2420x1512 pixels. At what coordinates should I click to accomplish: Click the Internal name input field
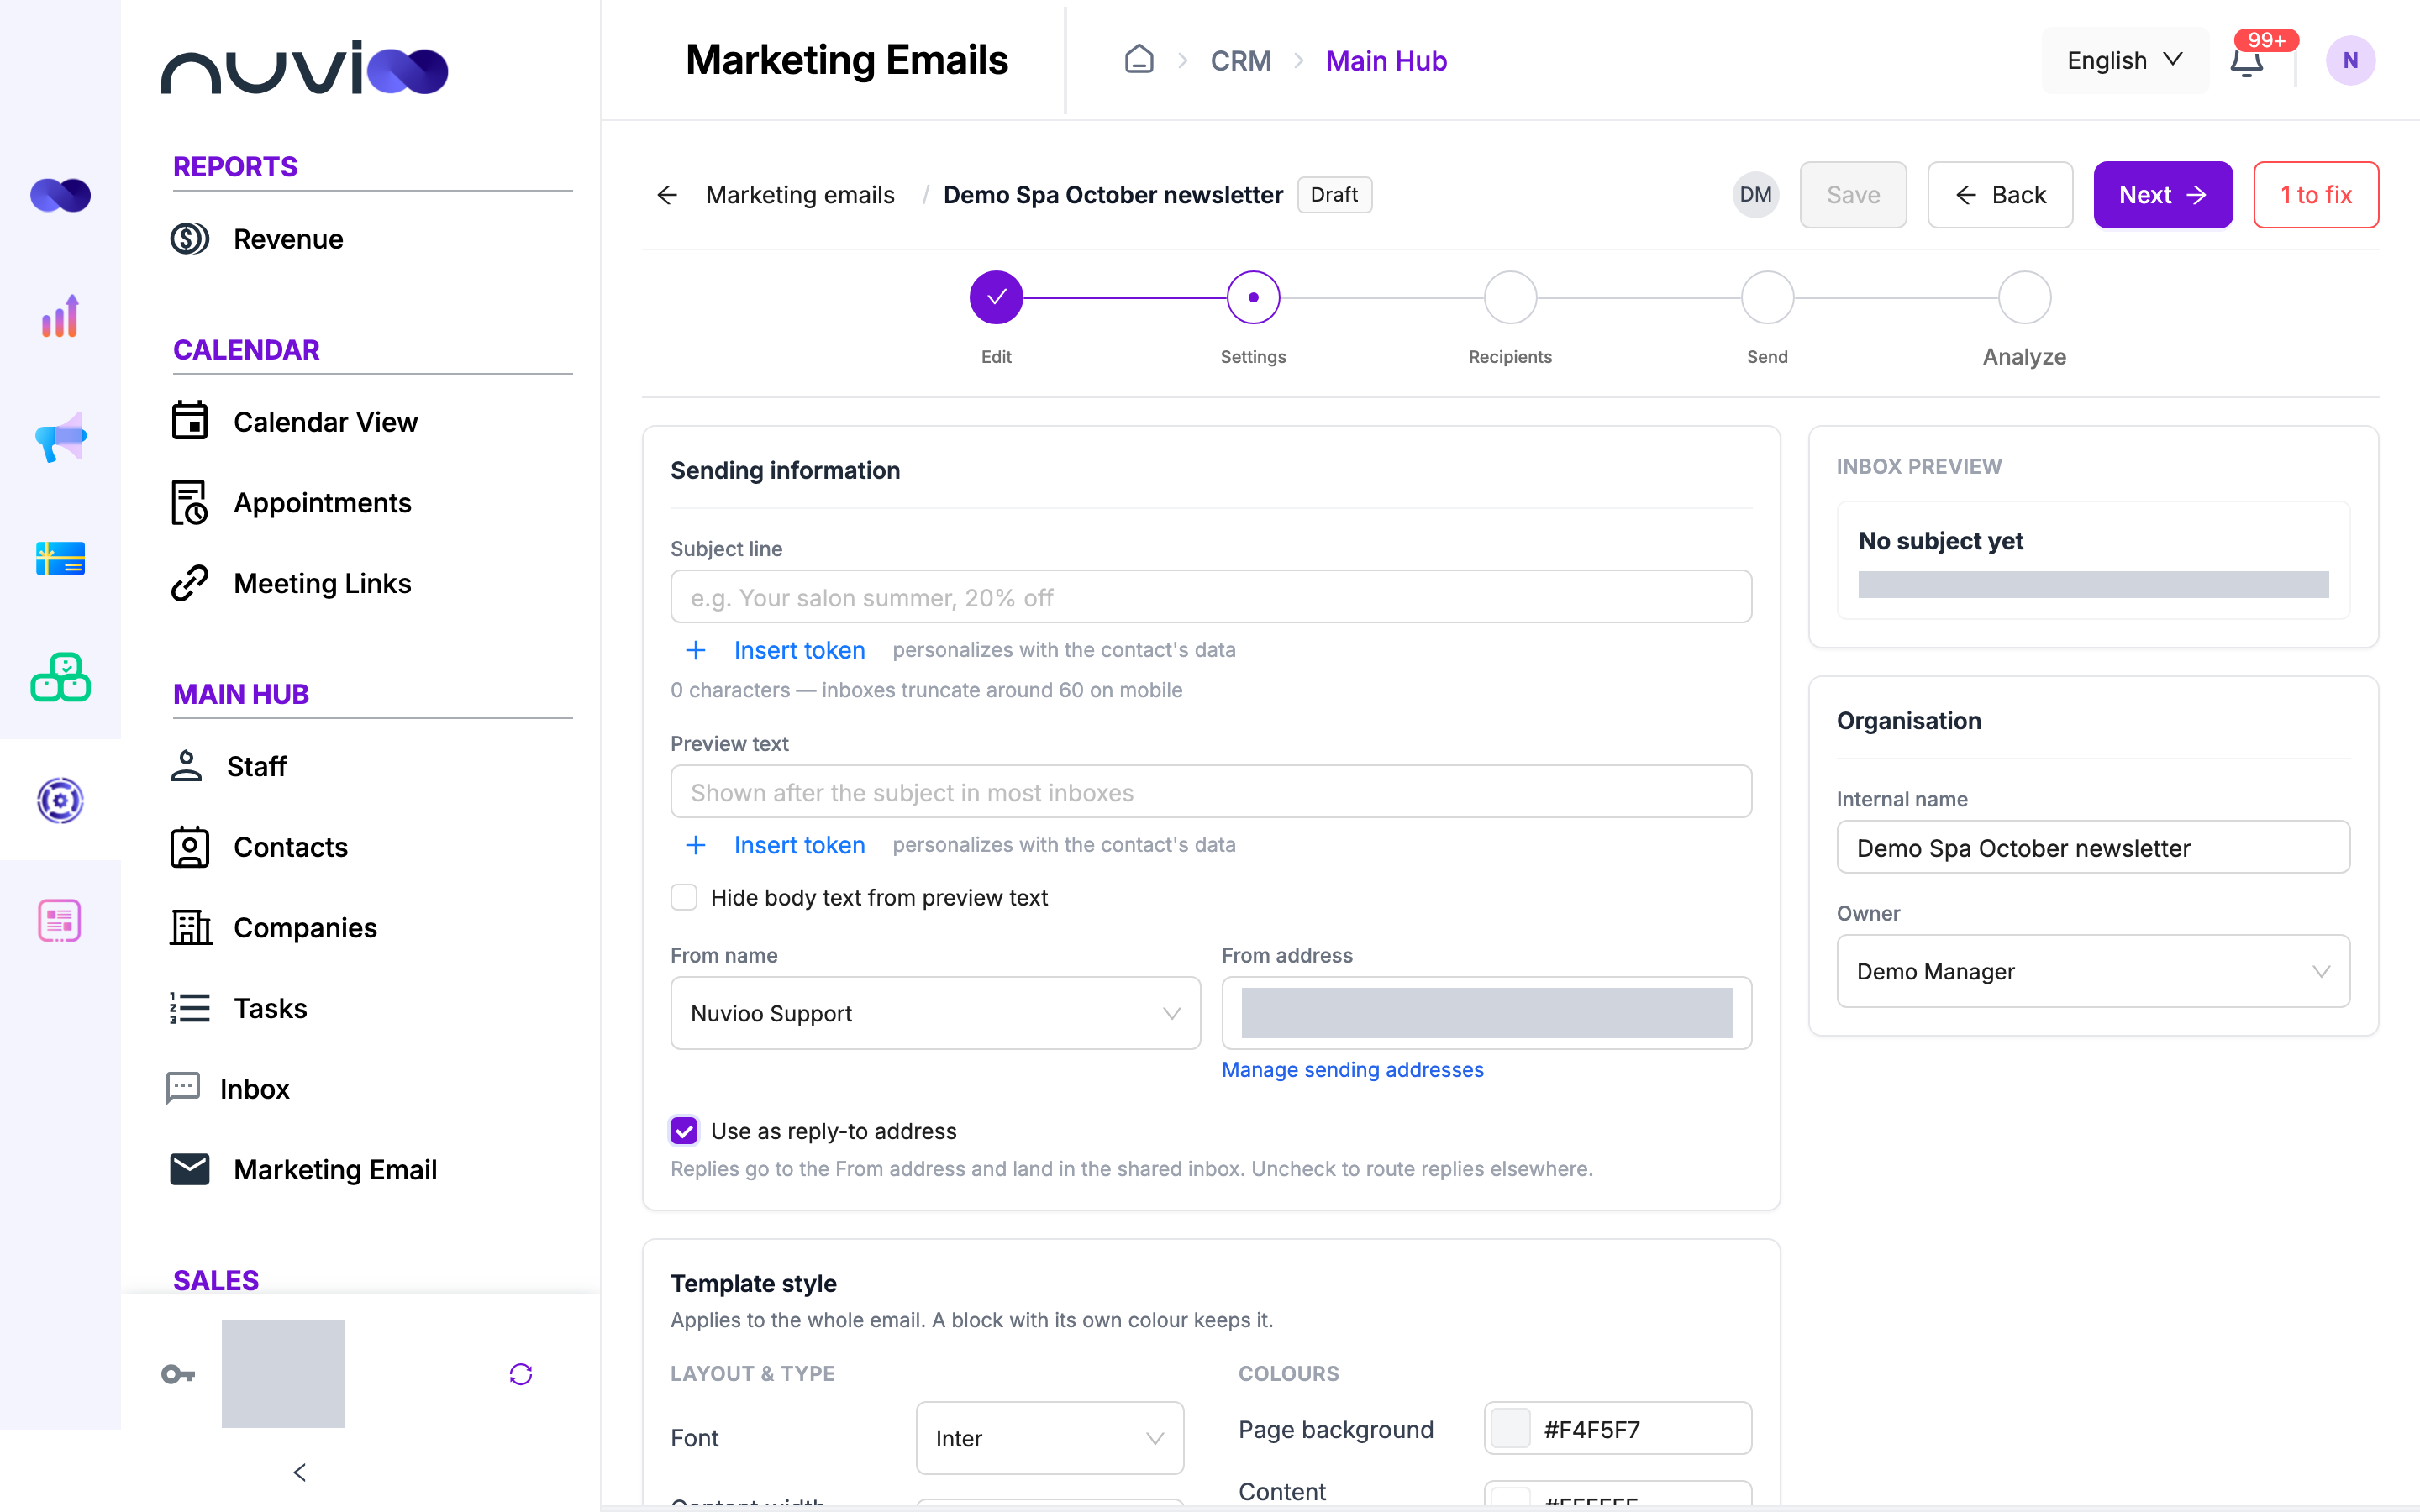[x=2093, y=847]
